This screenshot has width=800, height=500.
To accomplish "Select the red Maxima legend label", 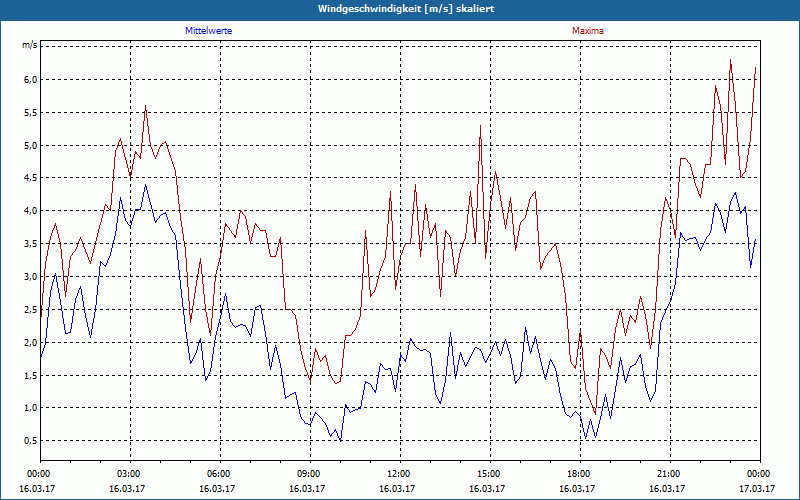I will point(588,31).
